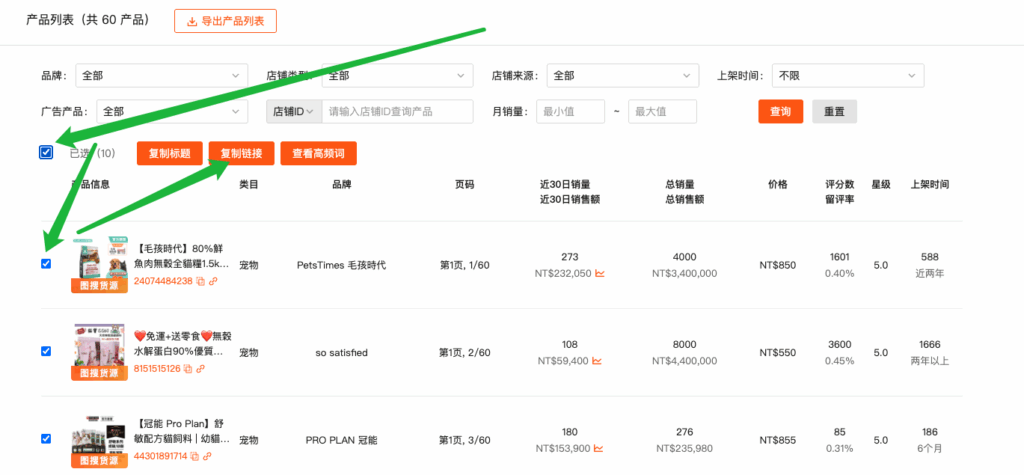This screenshot has width=1024, height=475.
Task: Sort by 价格 column header
Action: coord(777,185)
